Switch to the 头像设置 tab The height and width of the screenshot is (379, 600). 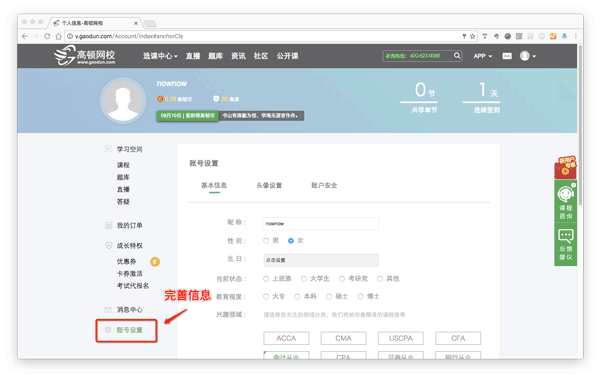point(269,185)
